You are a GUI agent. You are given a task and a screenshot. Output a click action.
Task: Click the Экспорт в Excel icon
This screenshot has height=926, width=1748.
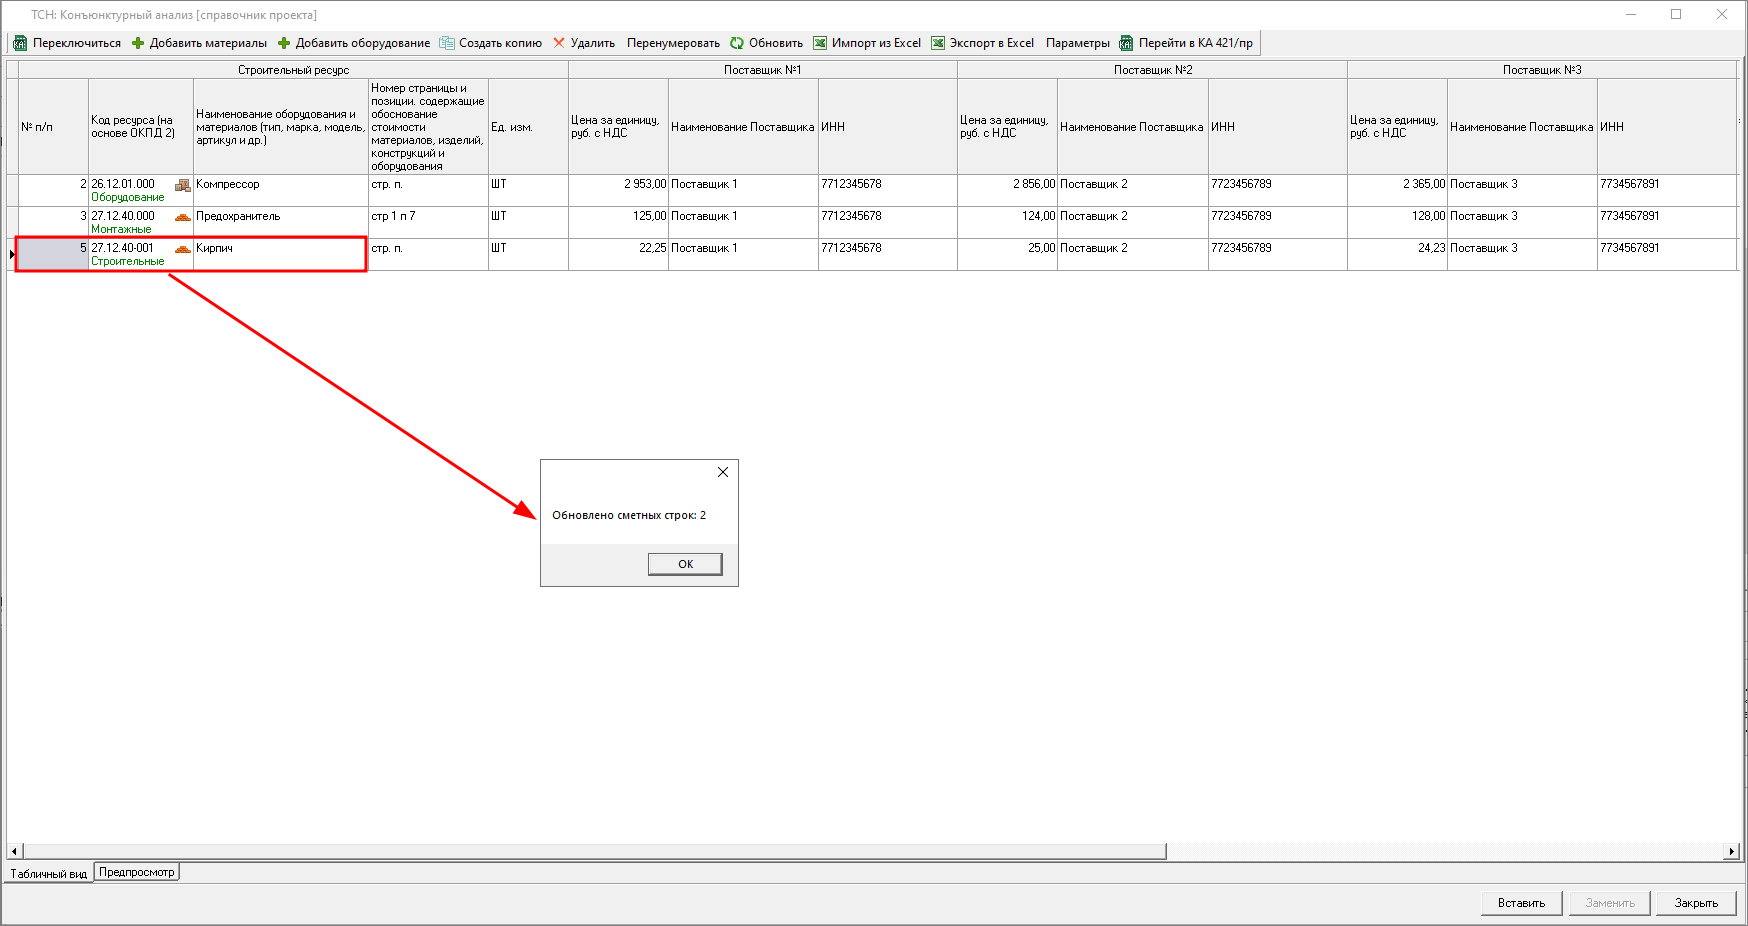click(938, 43)
